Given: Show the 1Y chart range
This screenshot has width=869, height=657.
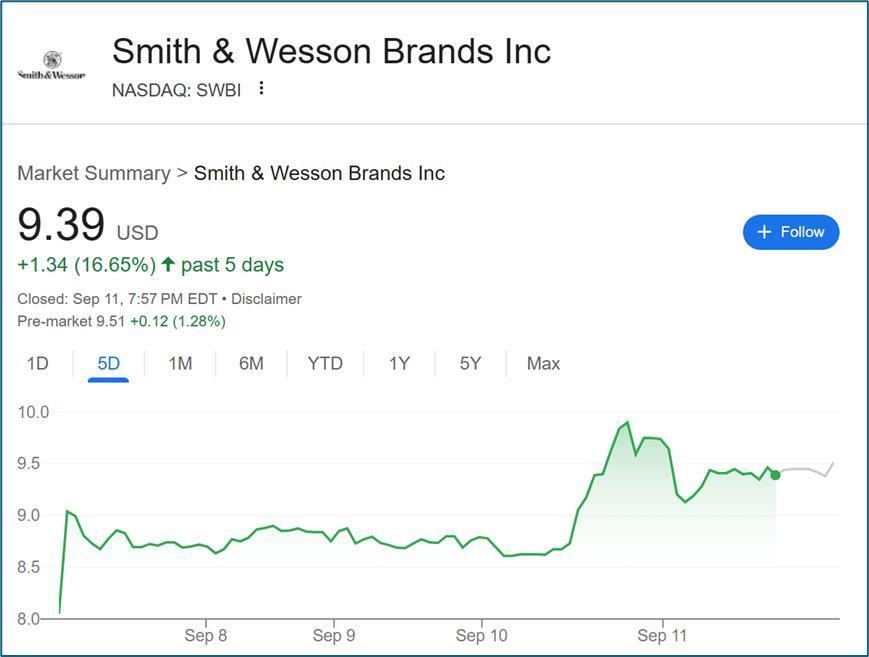Looking at the screenshot, I should pos(399,364).
